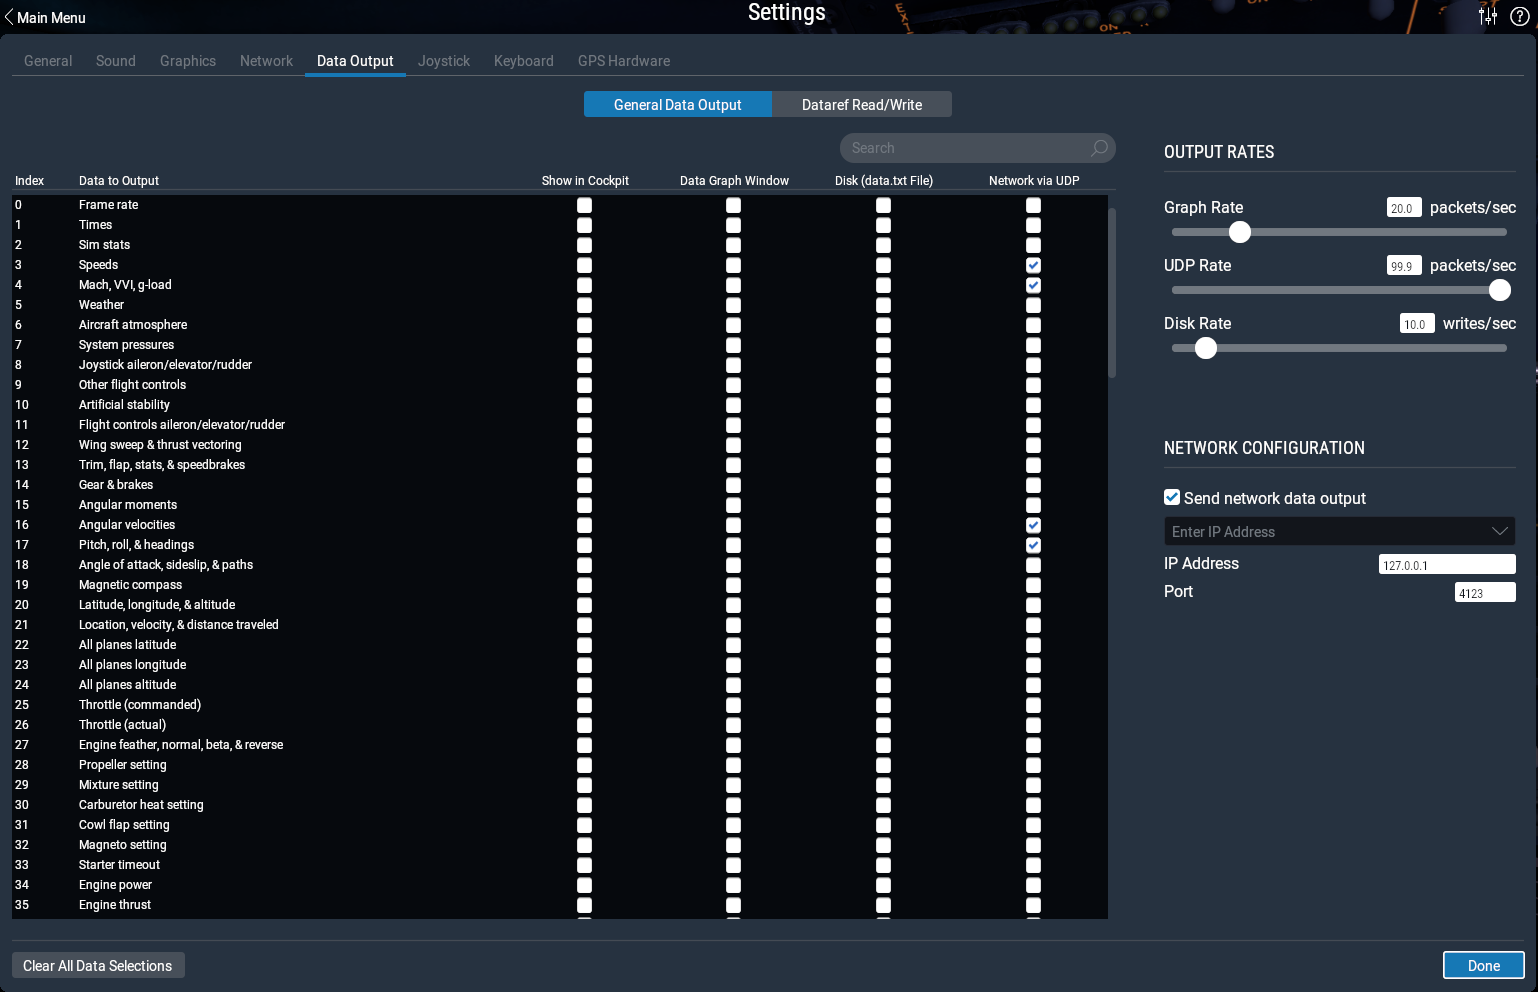Enable Frame rate Show in Cockpit checkbox
This screenshot has width=1538, height=992.
[584, 205]
